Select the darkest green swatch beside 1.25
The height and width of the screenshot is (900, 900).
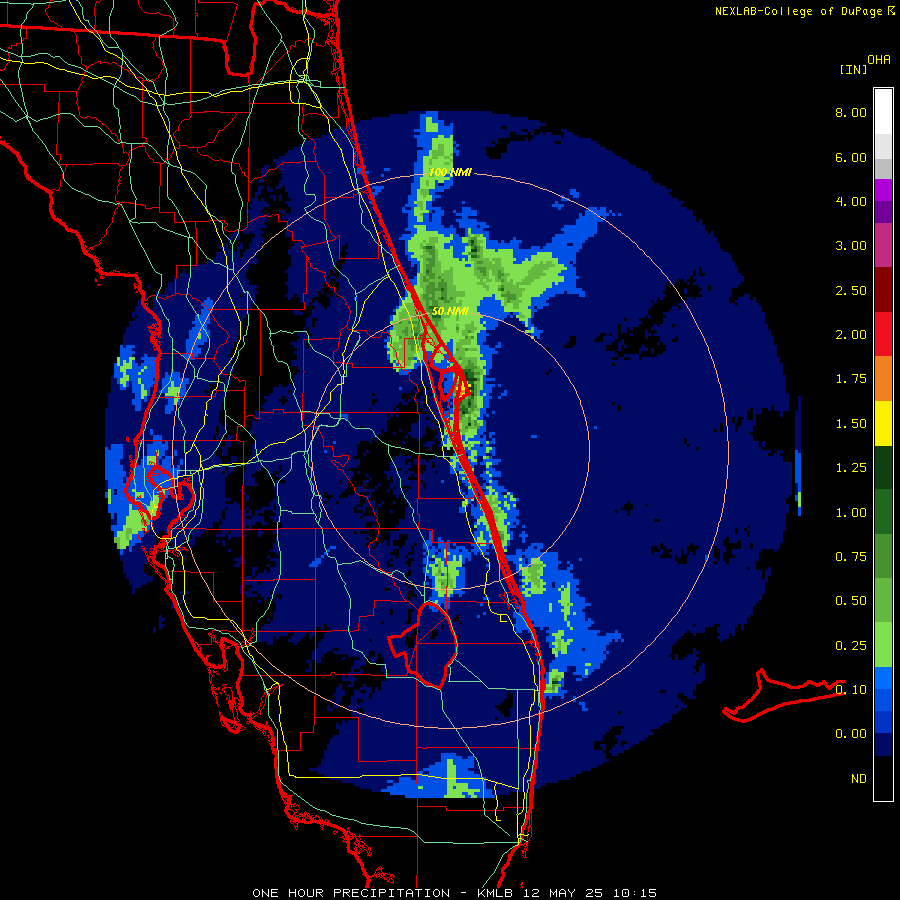click(883, 468)
